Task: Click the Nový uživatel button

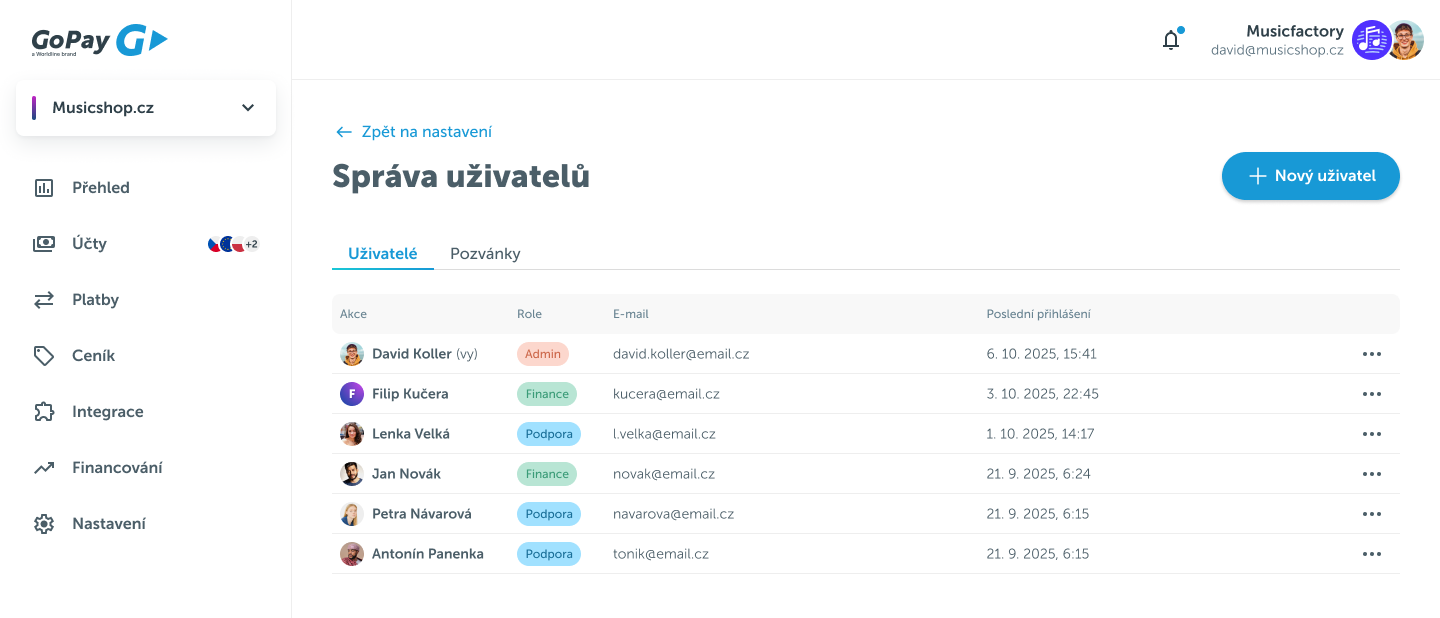Action: tap(1310, 176)
